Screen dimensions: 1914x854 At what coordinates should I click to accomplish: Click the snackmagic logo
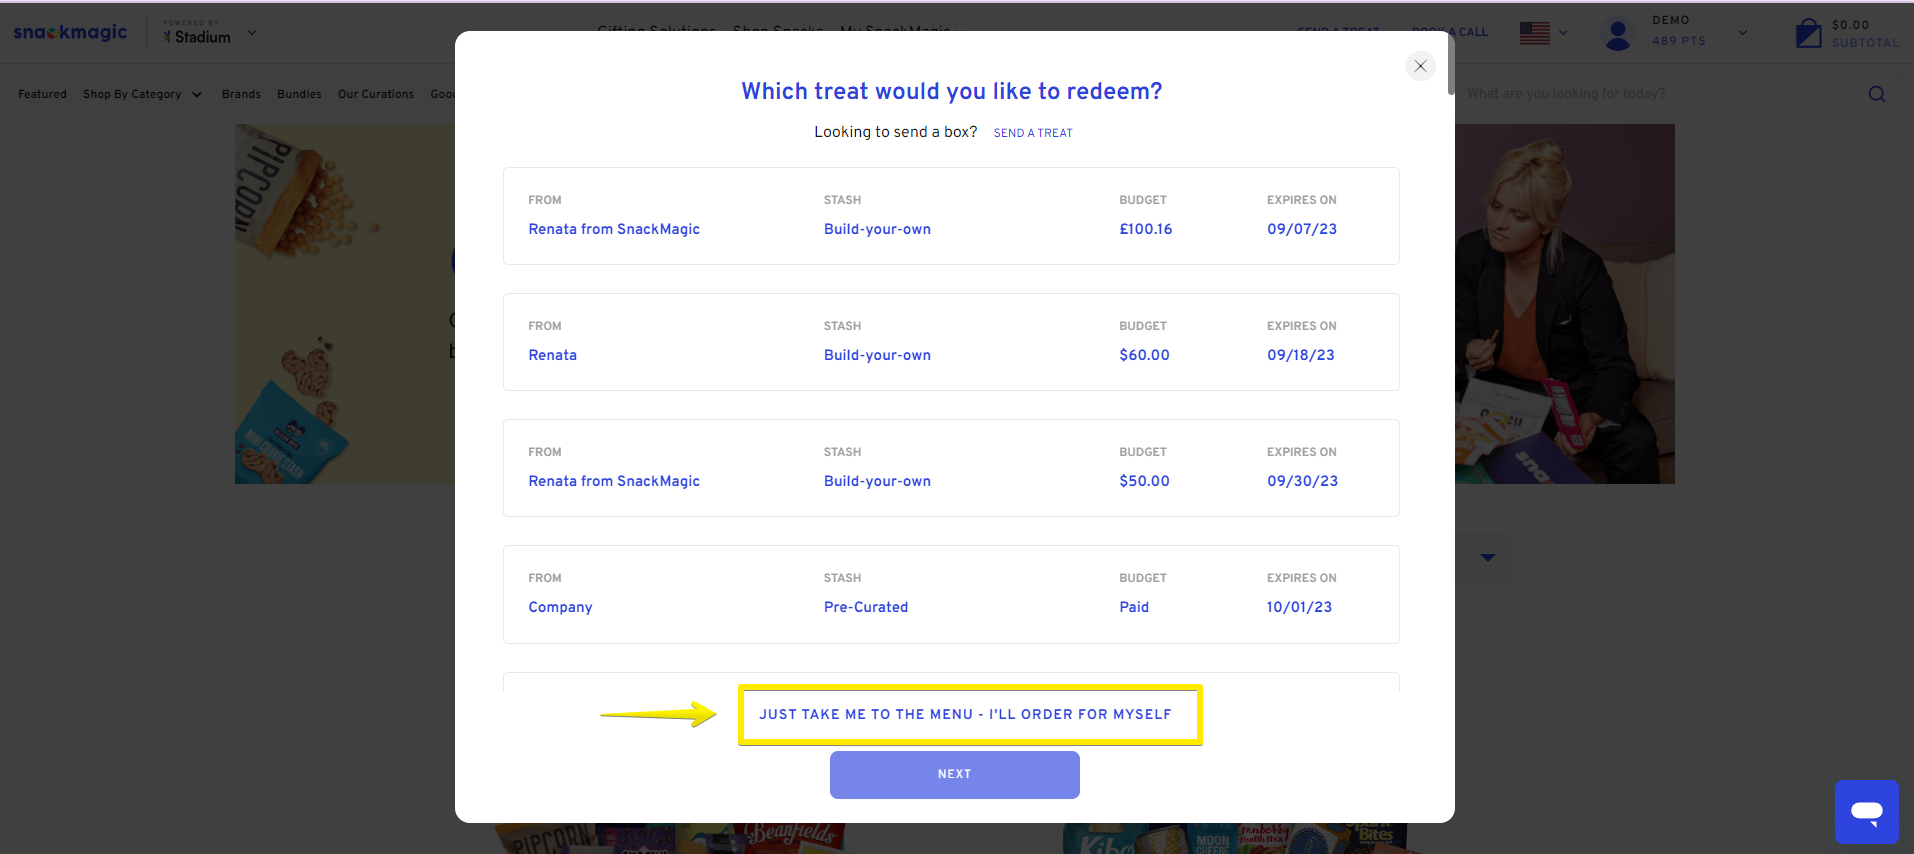[70, 32]
